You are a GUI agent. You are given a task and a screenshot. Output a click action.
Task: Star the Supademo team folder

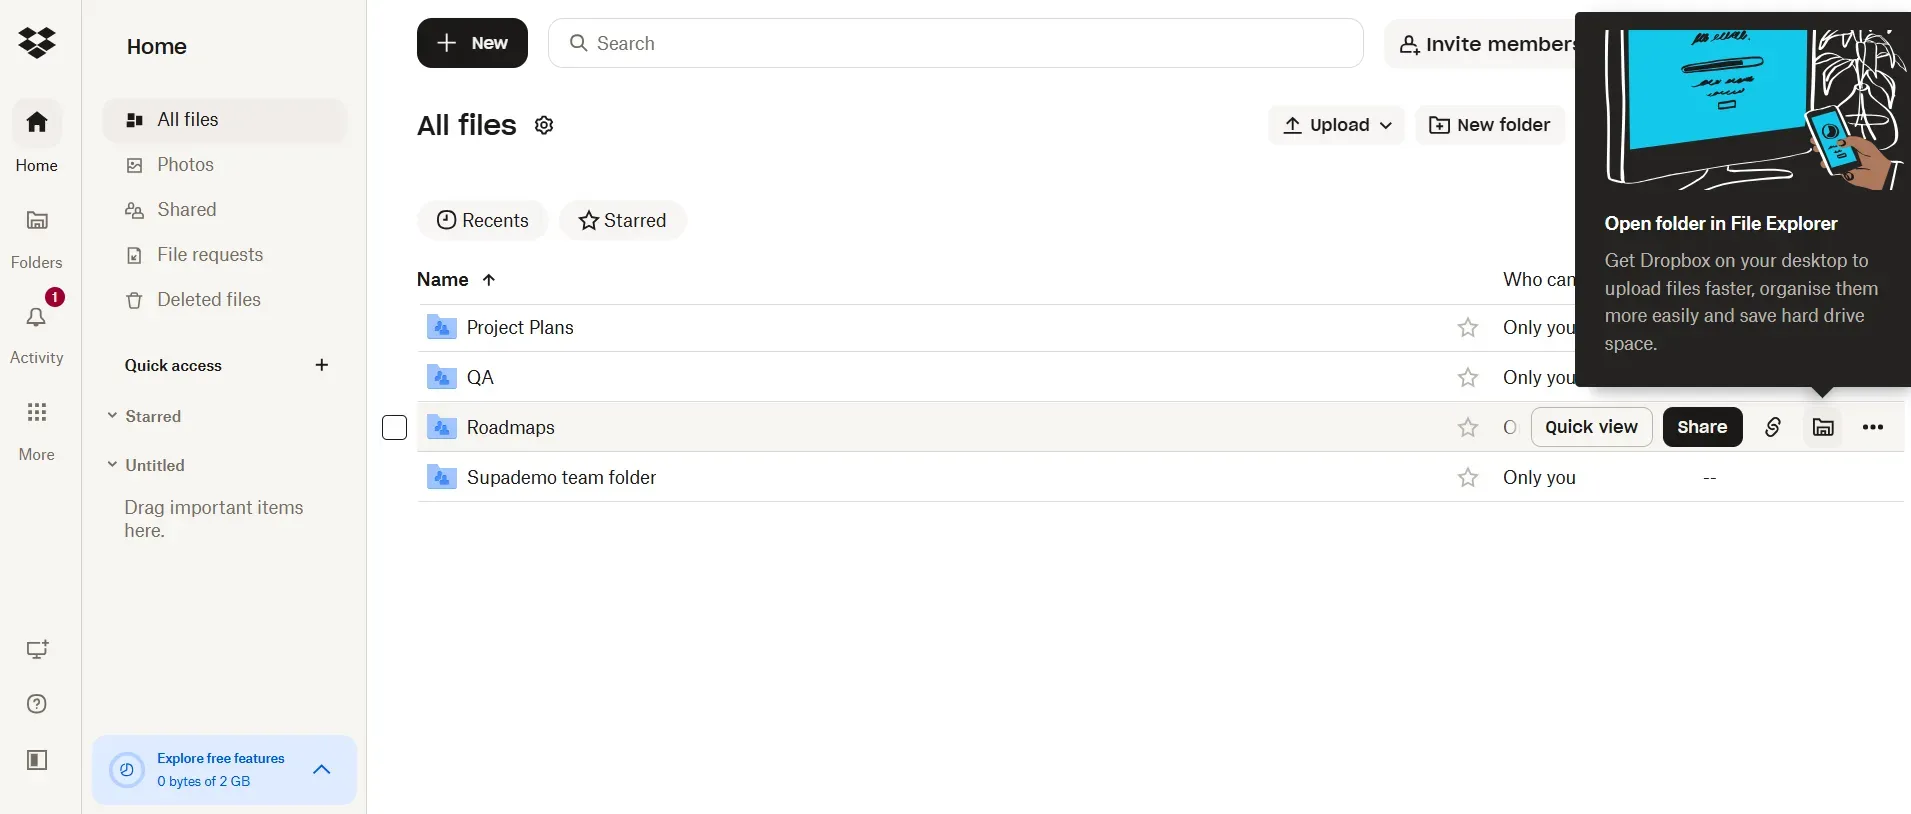point(1466,478)
